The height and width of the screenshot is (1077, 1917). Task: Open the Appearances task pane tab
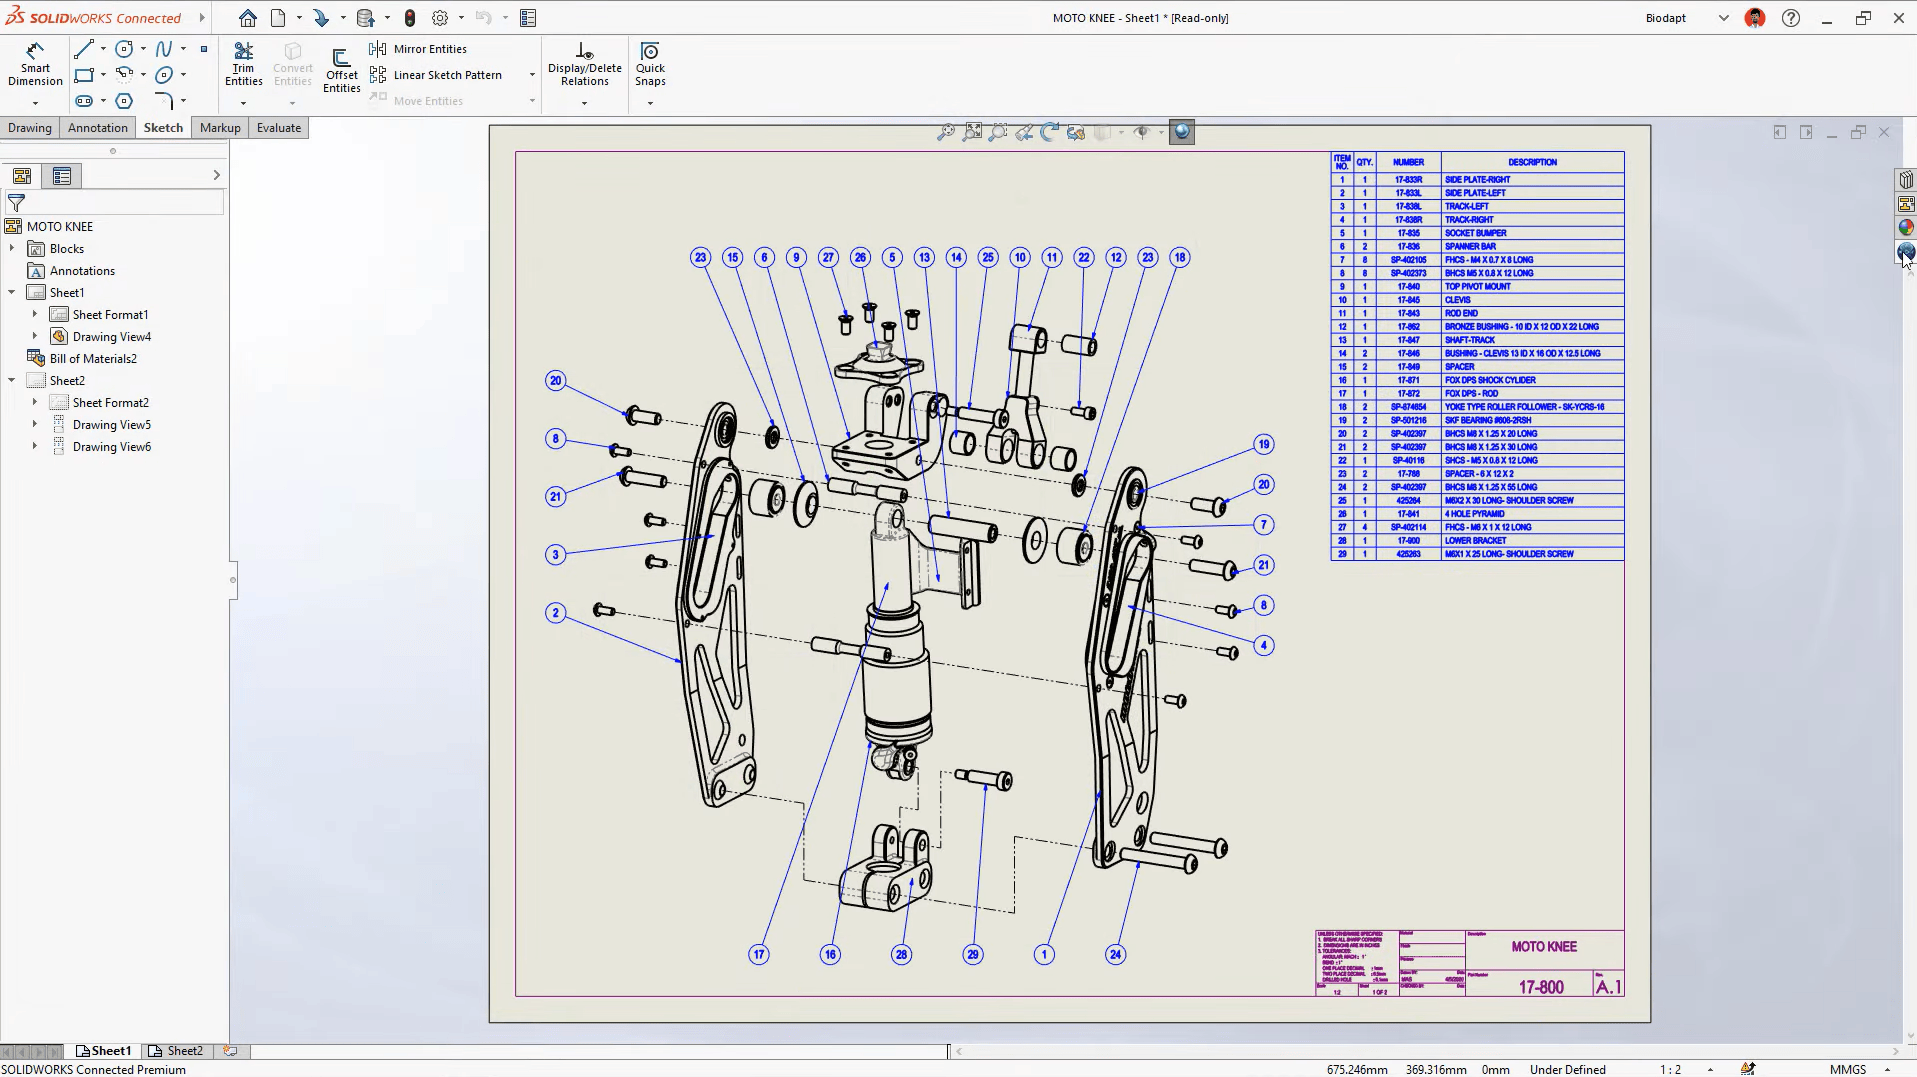[x=1906, y=228]
